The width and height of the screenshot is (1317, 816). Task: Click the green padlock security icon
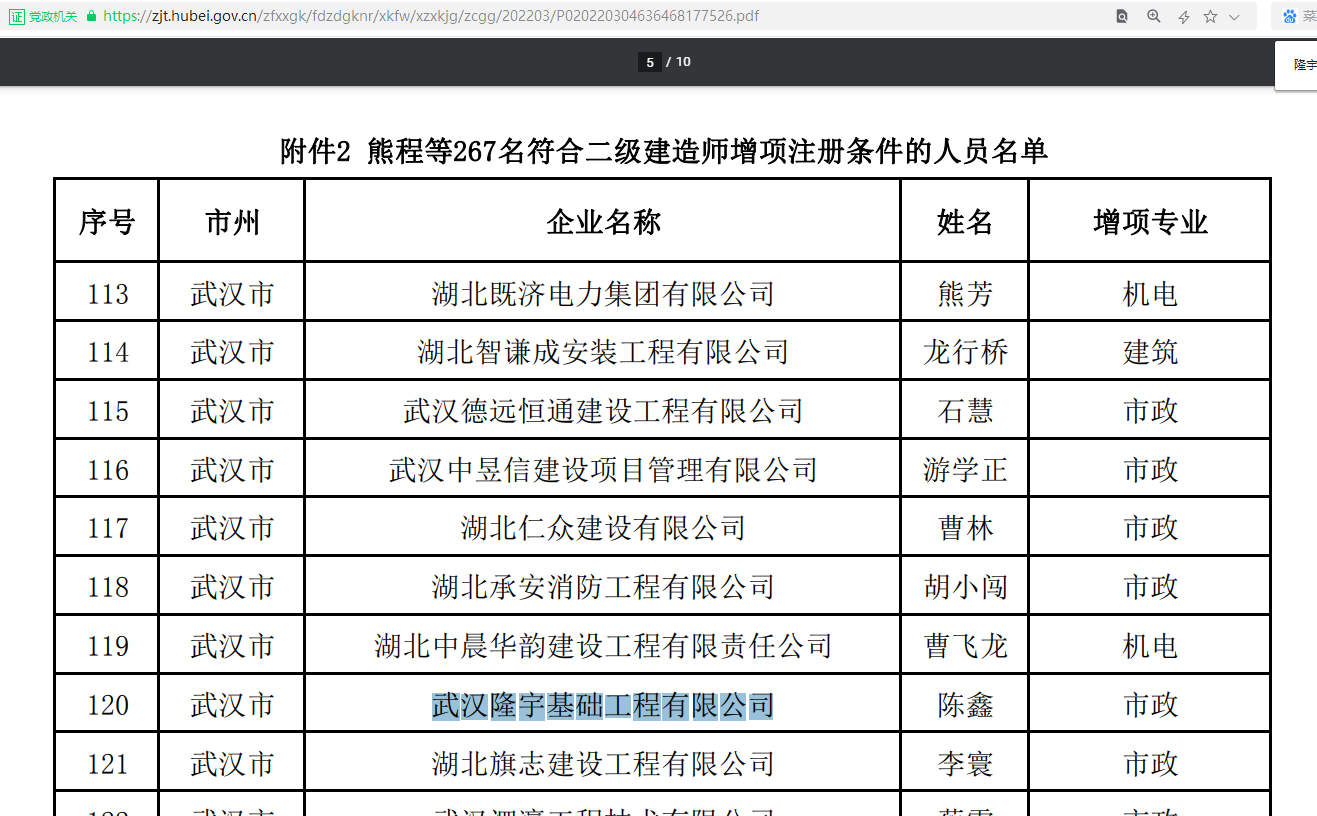click(x=92, y=16)
